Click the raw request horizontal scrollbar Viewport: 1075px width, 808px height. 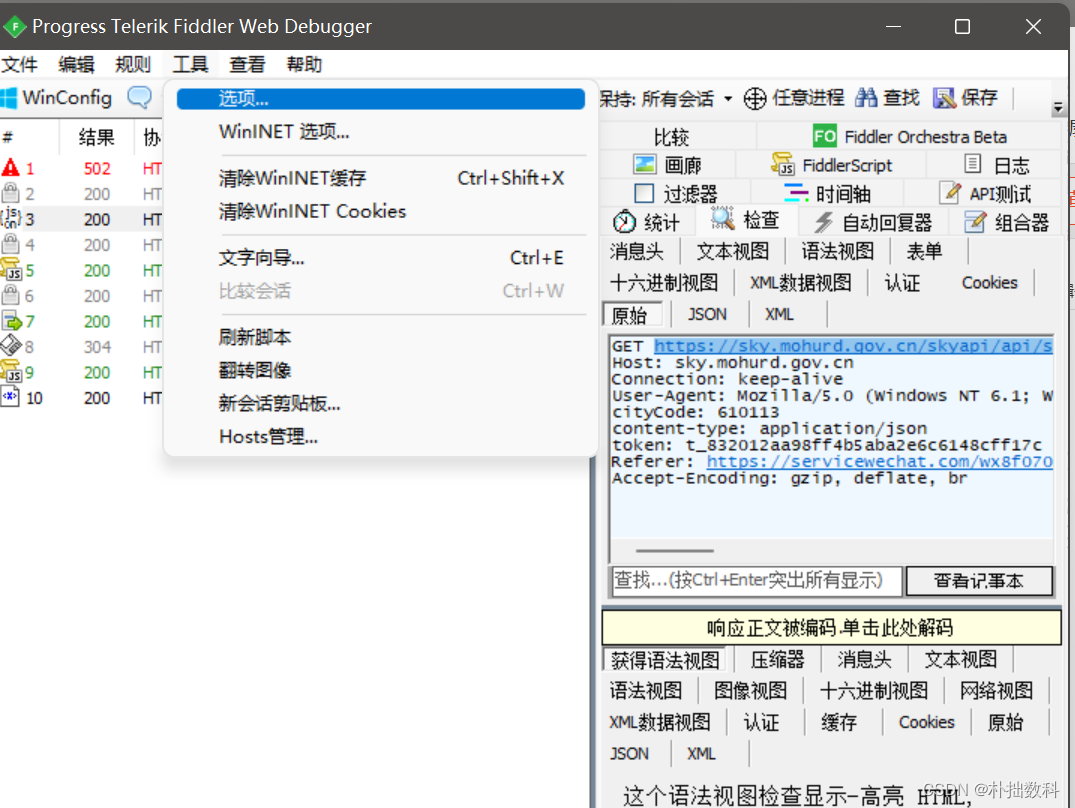click(x=675, y=550)
